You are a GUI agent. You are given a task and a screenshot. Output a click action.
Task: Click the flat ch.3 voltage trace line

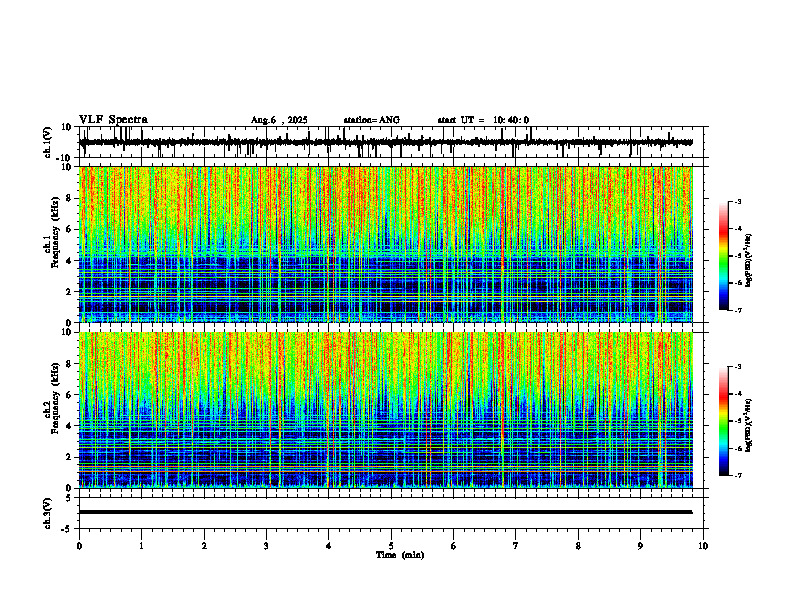point(386,512)
